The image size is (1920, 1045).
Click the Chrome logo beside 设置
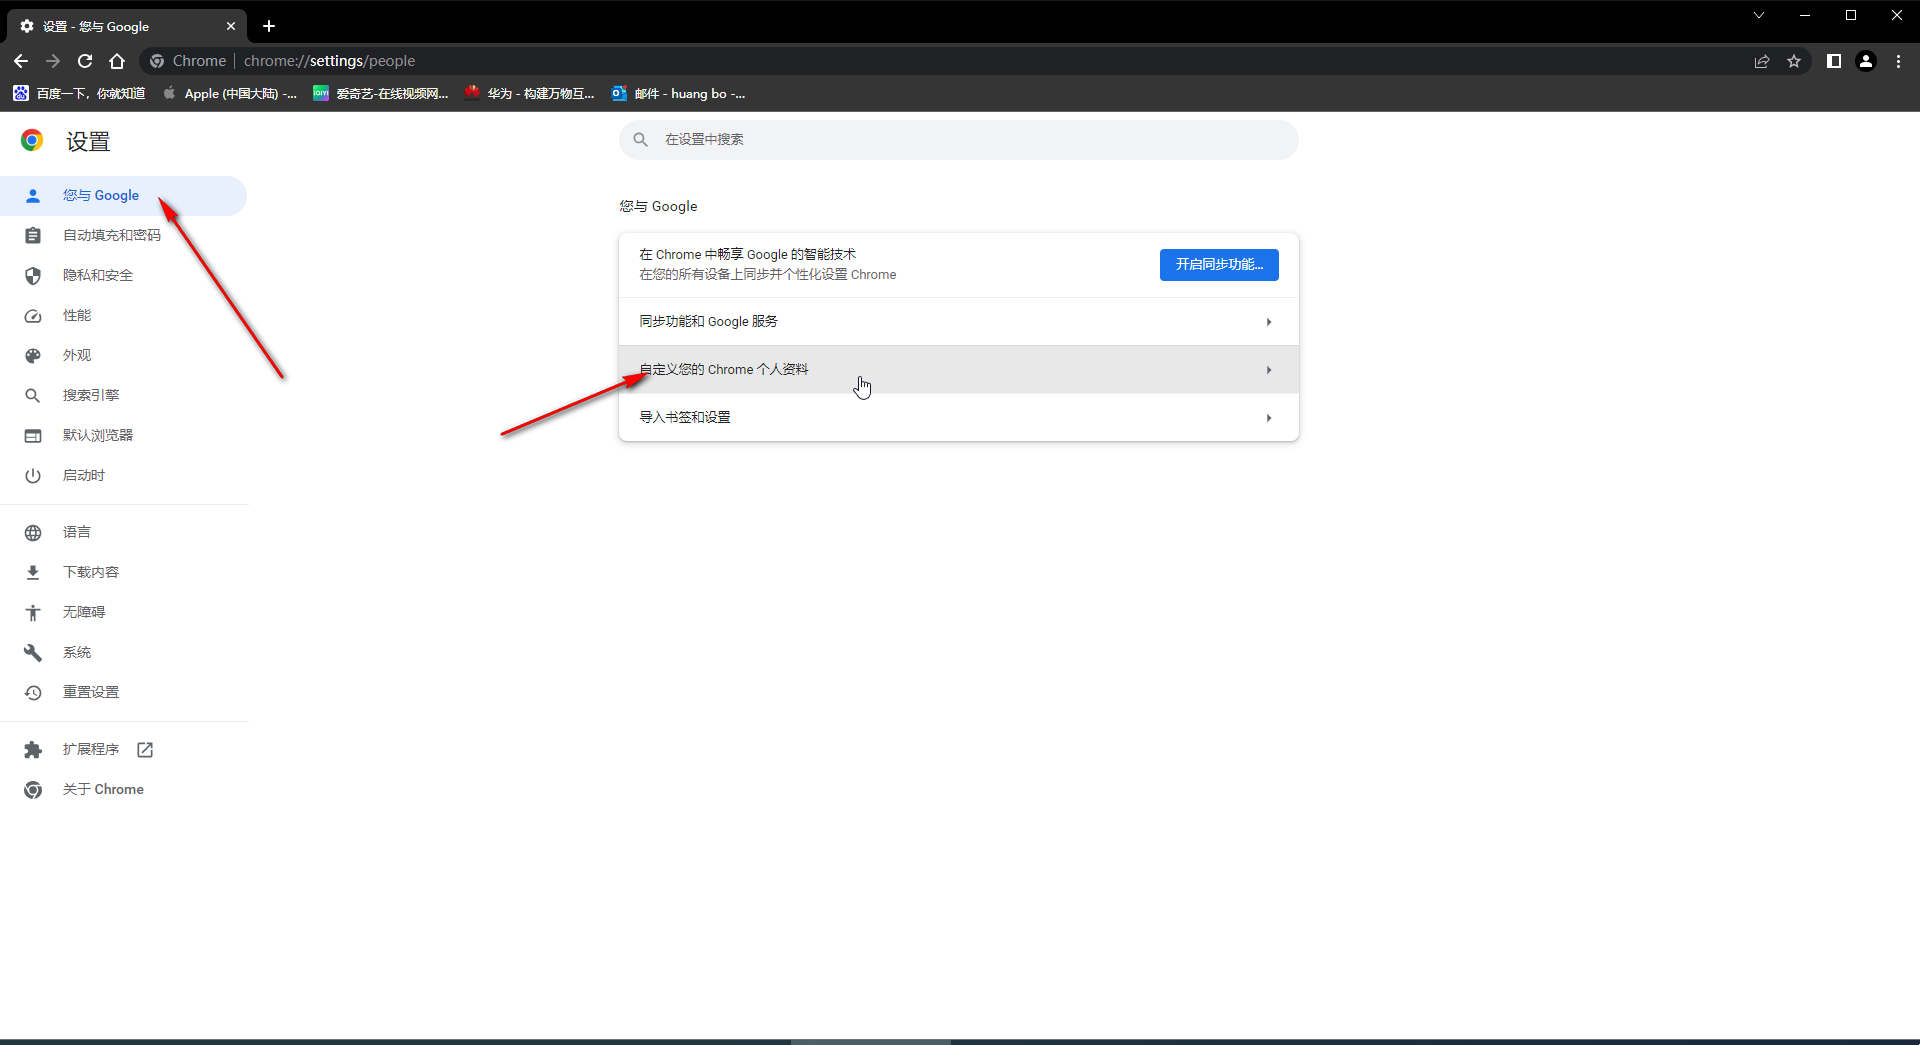pyautogui.click(x=32, y=141)
